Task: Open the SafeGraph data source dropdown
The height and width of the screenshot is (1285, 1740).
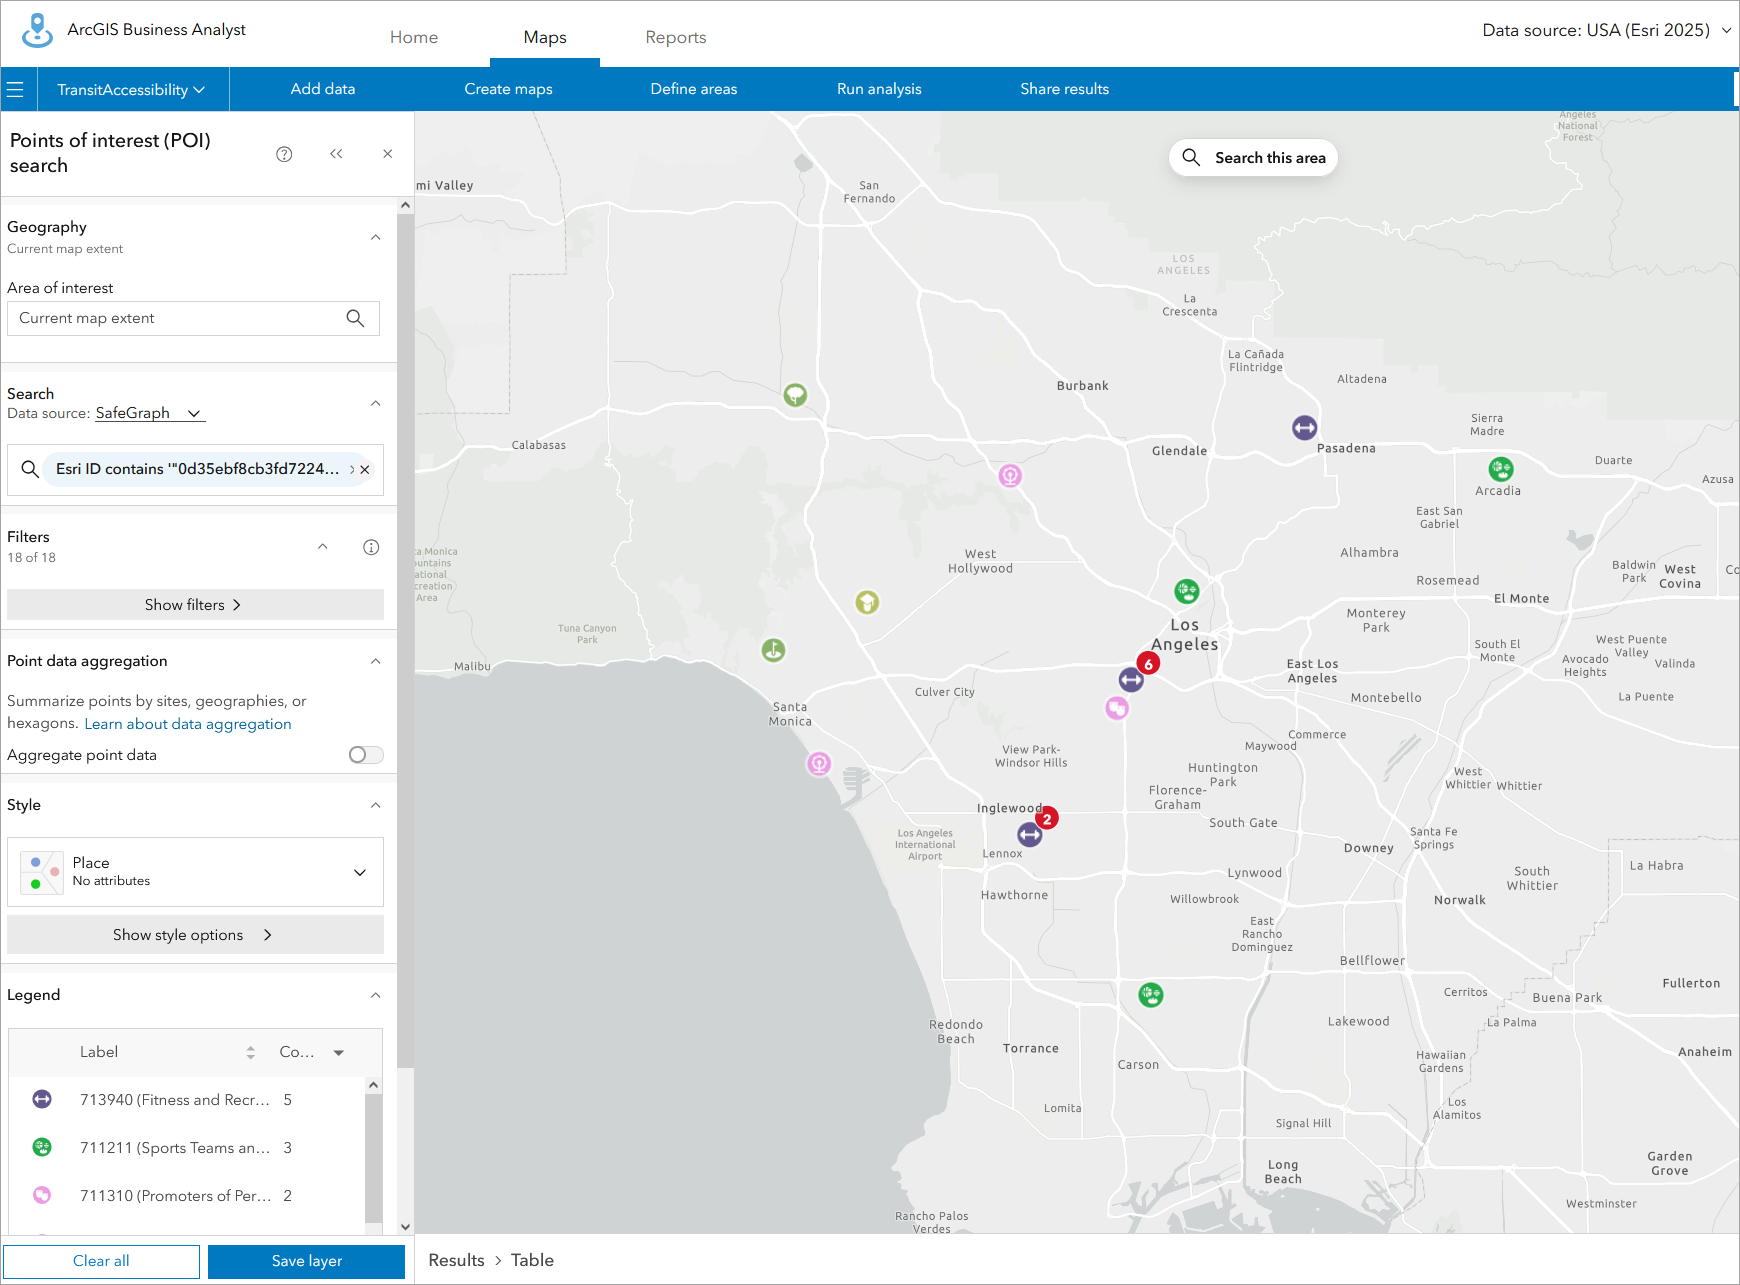Action: click(x=148, y=413)
